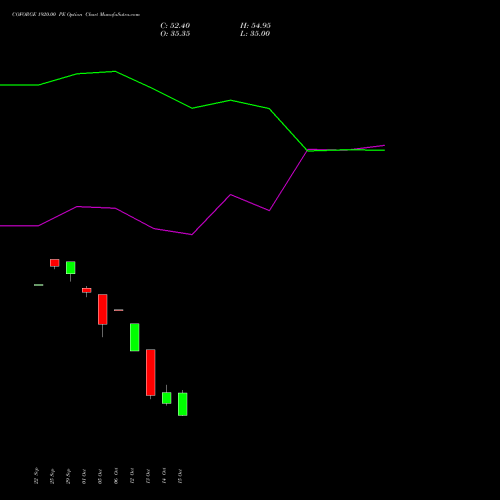Screen dimensions: 500x500
Task: Click the open value O: 35.35
Action: (175, 34)
